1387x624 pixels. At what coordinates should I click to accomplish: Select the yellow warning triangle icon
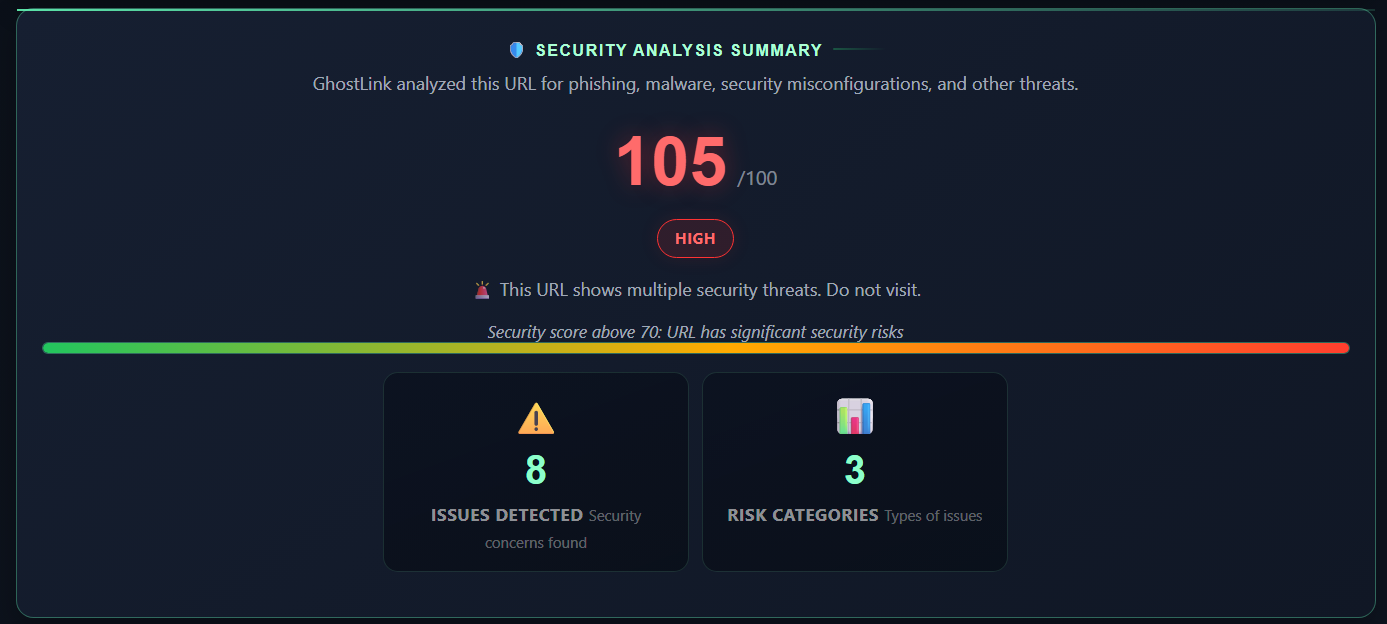point(535,419)
